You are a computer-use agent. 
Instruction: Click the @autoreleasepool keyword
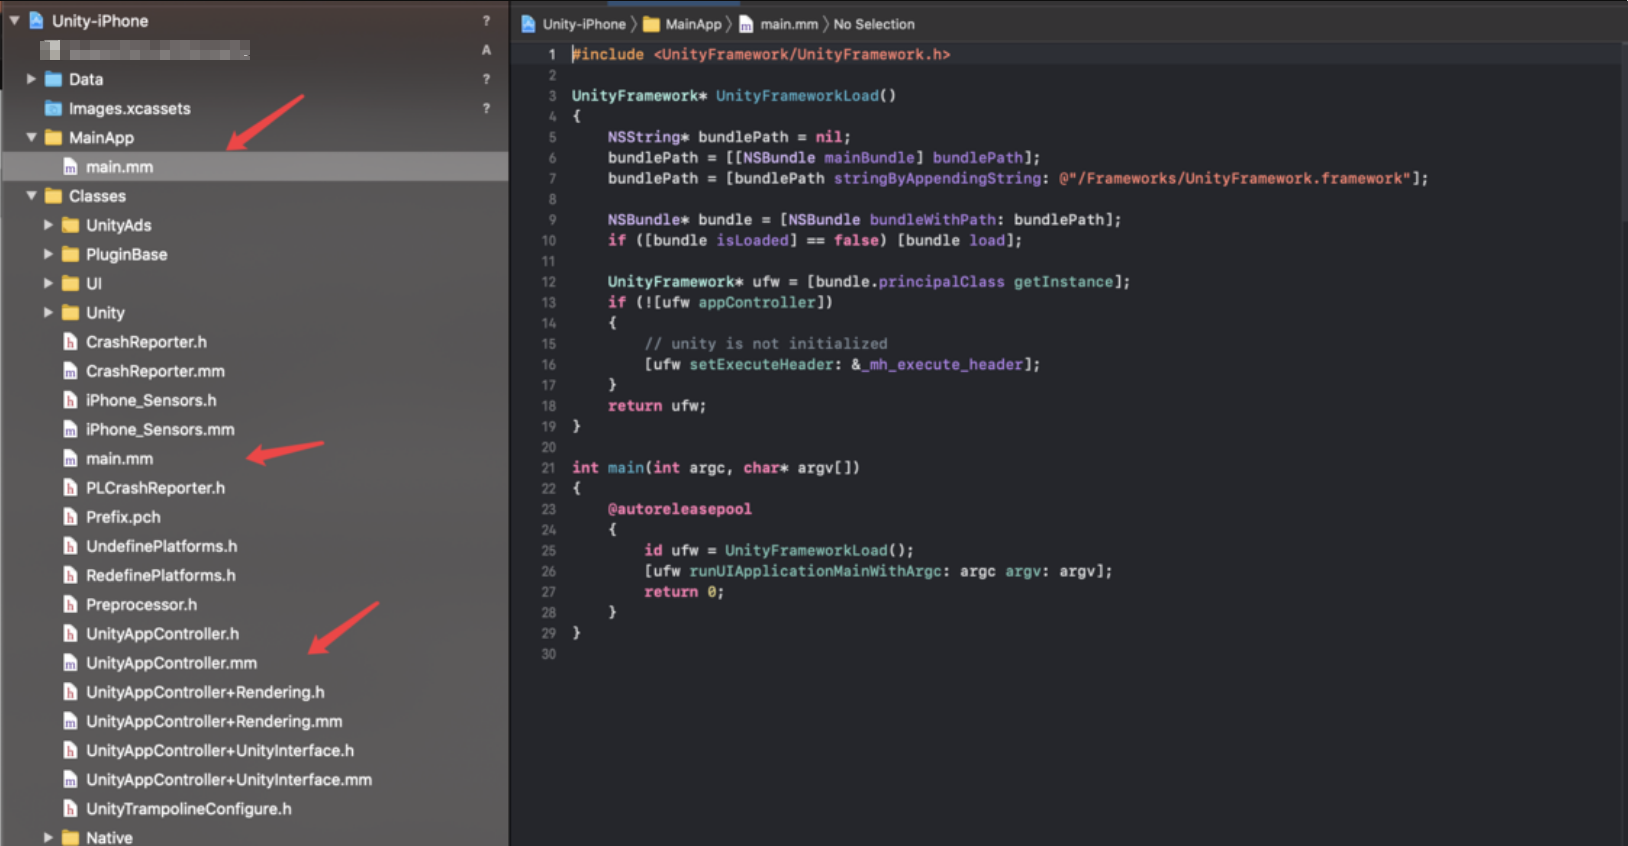pos(680,509)
